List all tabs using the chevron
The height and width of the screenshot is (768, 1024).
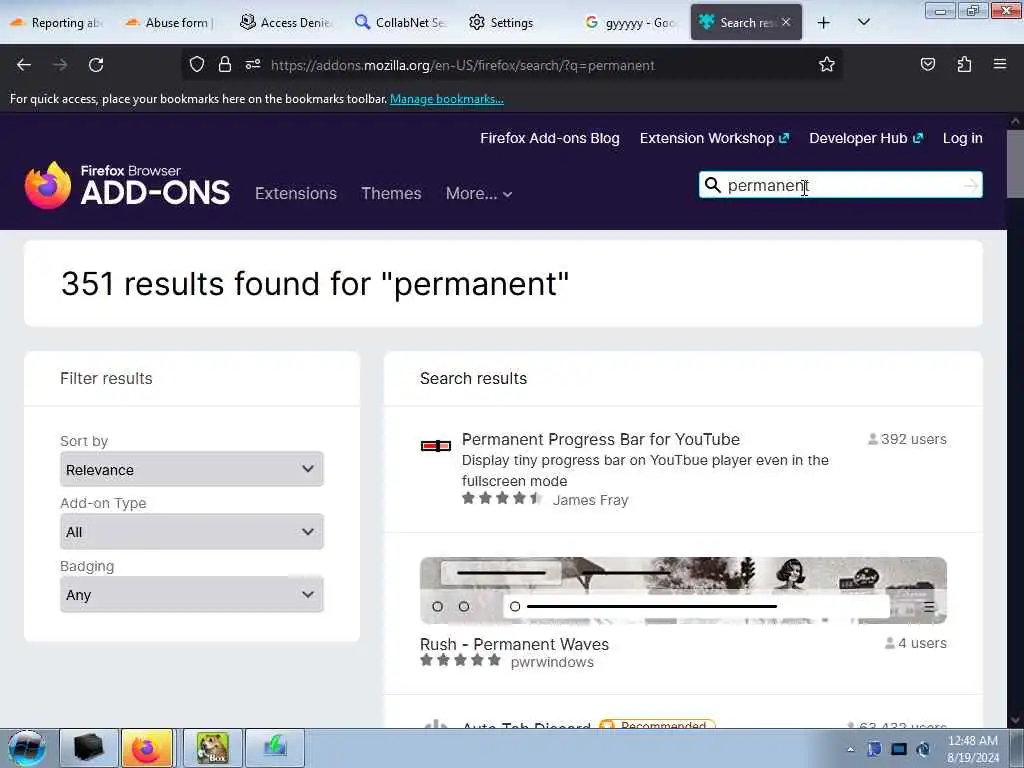863,22
